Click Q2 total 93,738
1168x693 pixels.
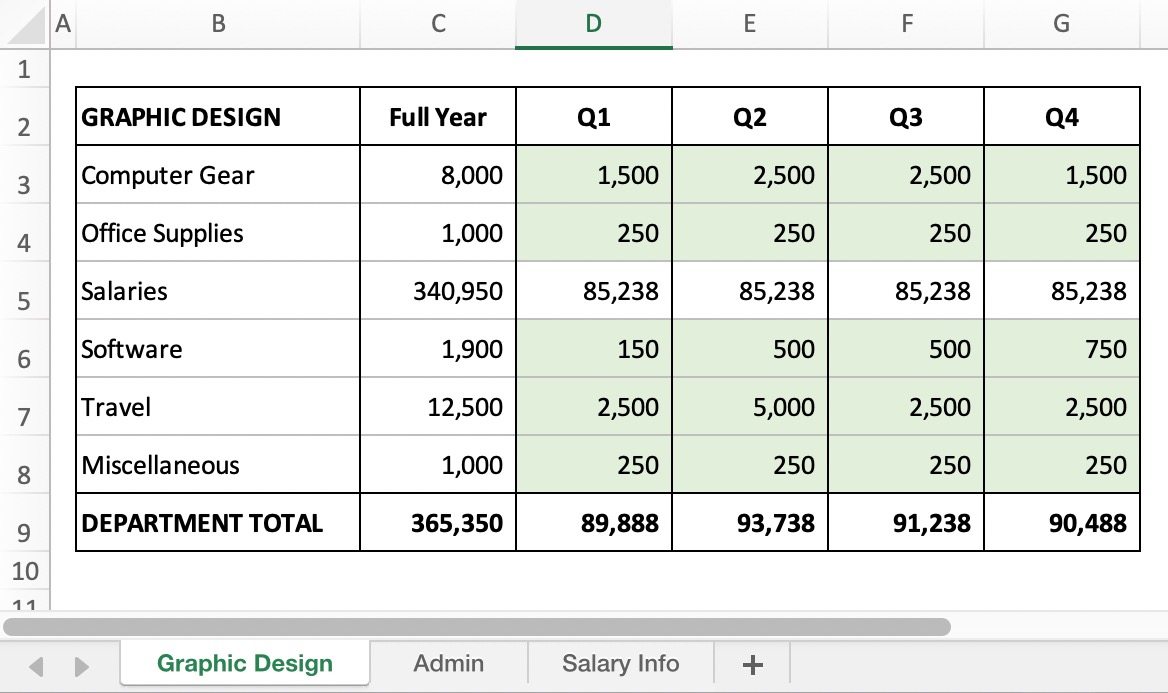click(749, 522)
